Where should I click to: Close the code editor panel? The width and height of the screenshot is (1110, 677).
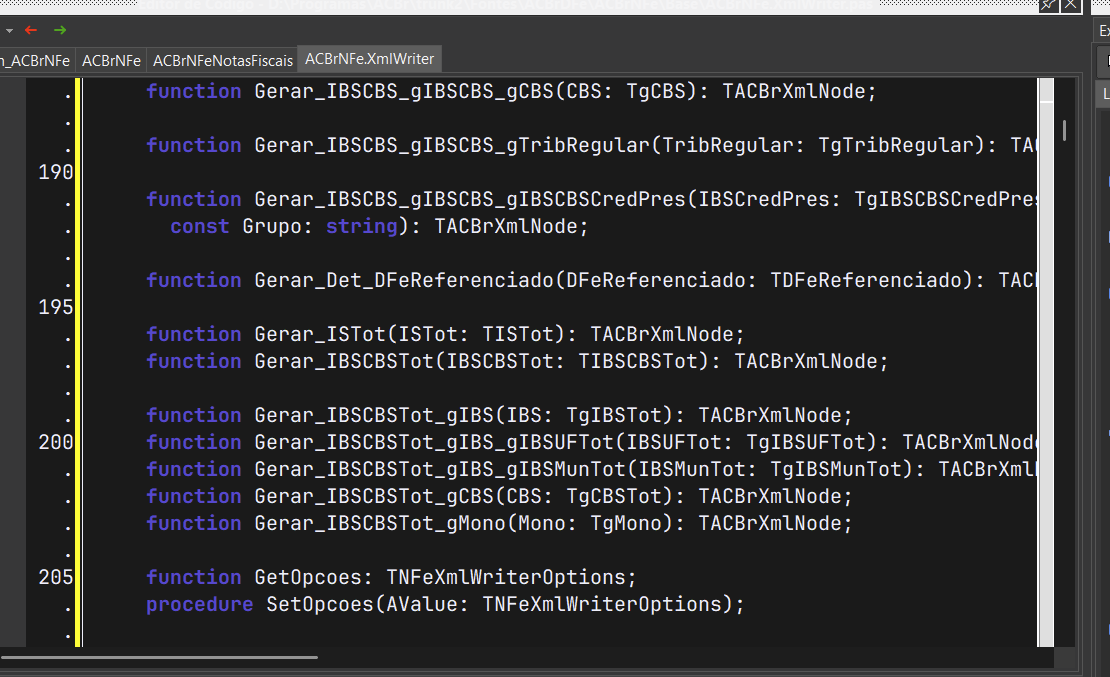1071,6
